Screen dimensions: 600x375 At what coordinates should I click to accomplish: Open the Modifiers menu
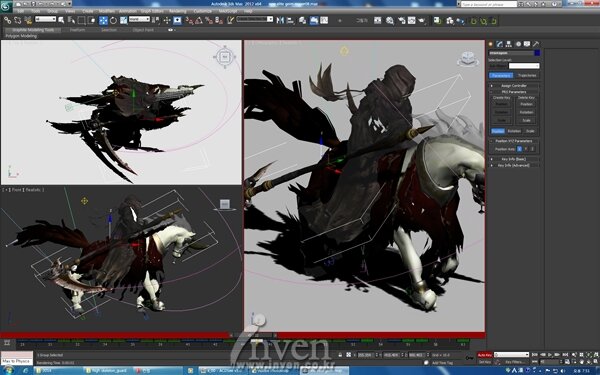(106, 11)
